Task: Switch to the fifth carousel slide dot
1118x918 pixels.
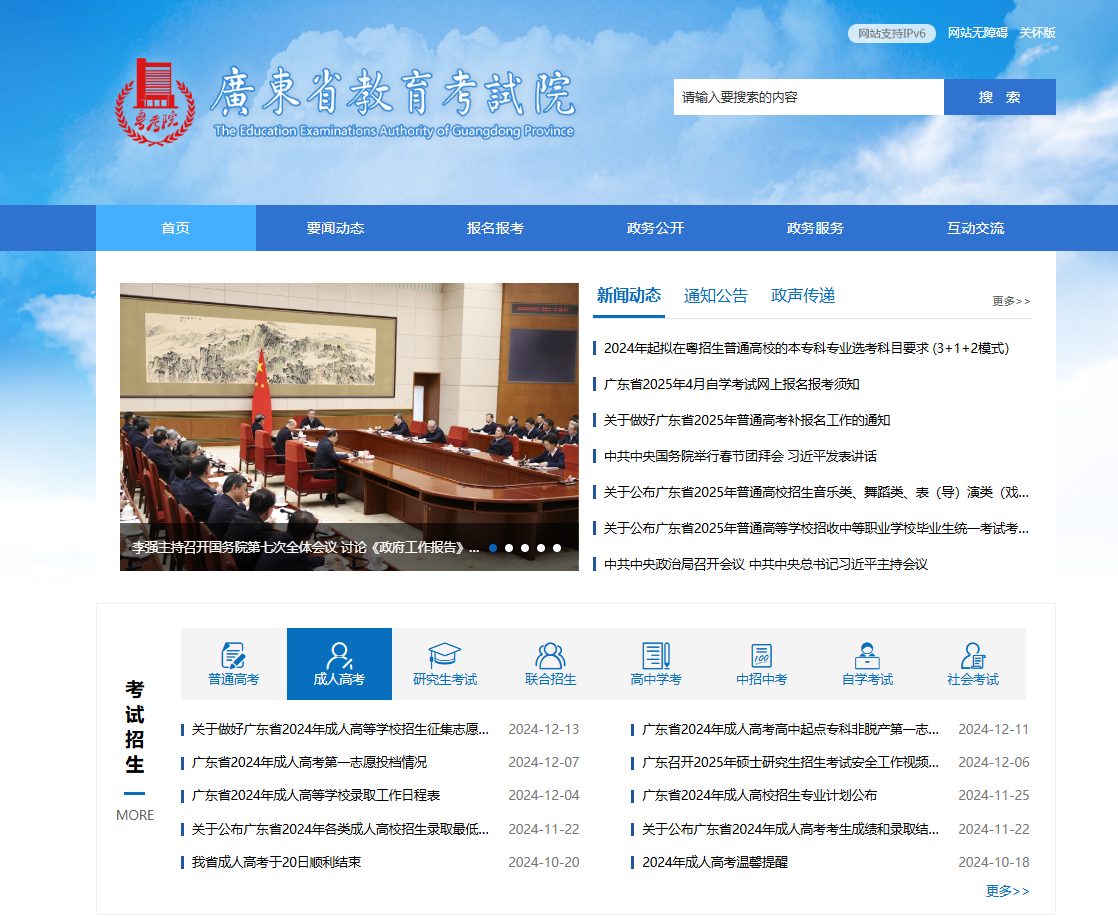Action: 557,548
